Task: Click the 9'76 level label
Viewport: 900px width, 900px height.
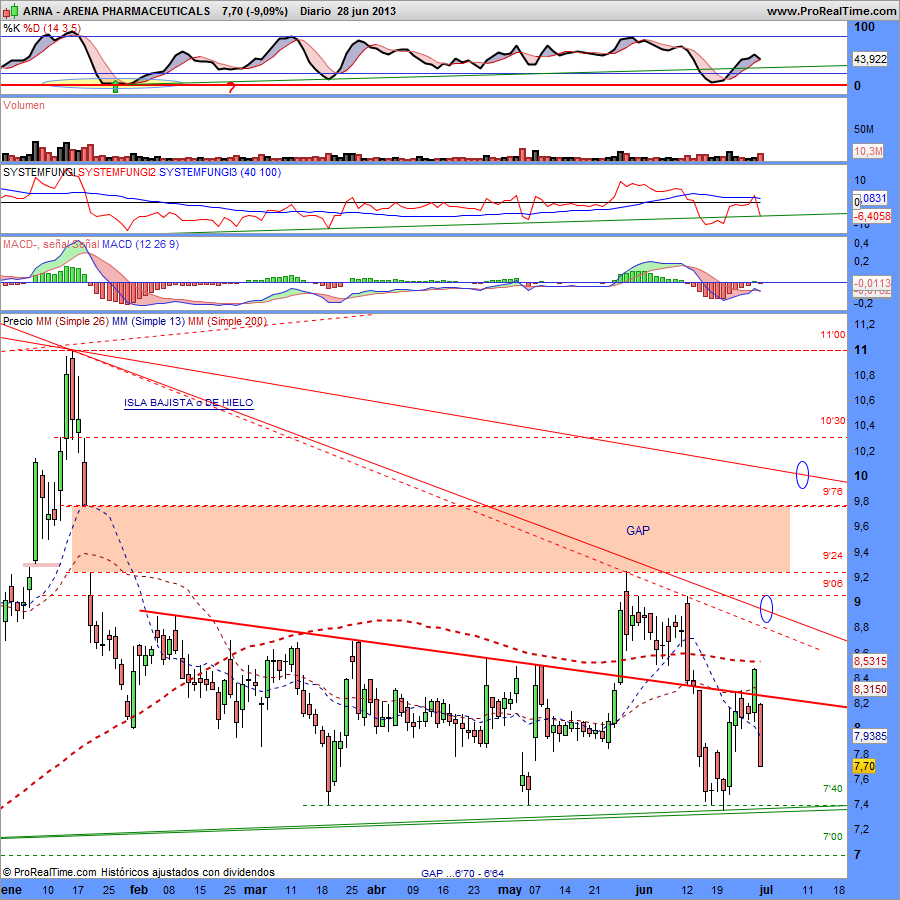Action: tap(833, 491)
